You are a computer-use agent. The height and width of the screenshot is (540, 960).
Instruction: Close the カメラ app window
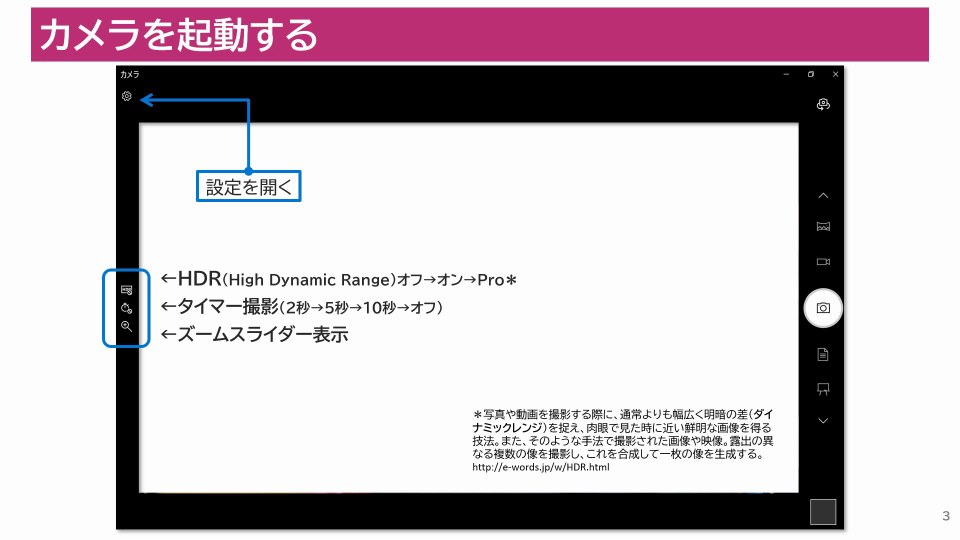835,74
